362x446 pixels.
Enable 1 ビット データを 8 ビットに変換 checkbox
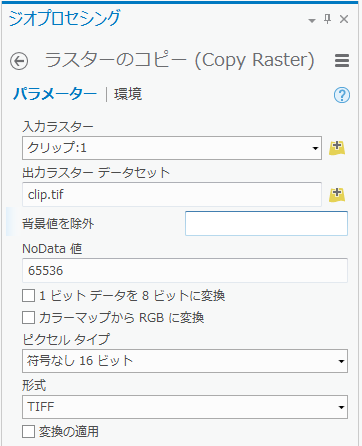click(29, 296)
